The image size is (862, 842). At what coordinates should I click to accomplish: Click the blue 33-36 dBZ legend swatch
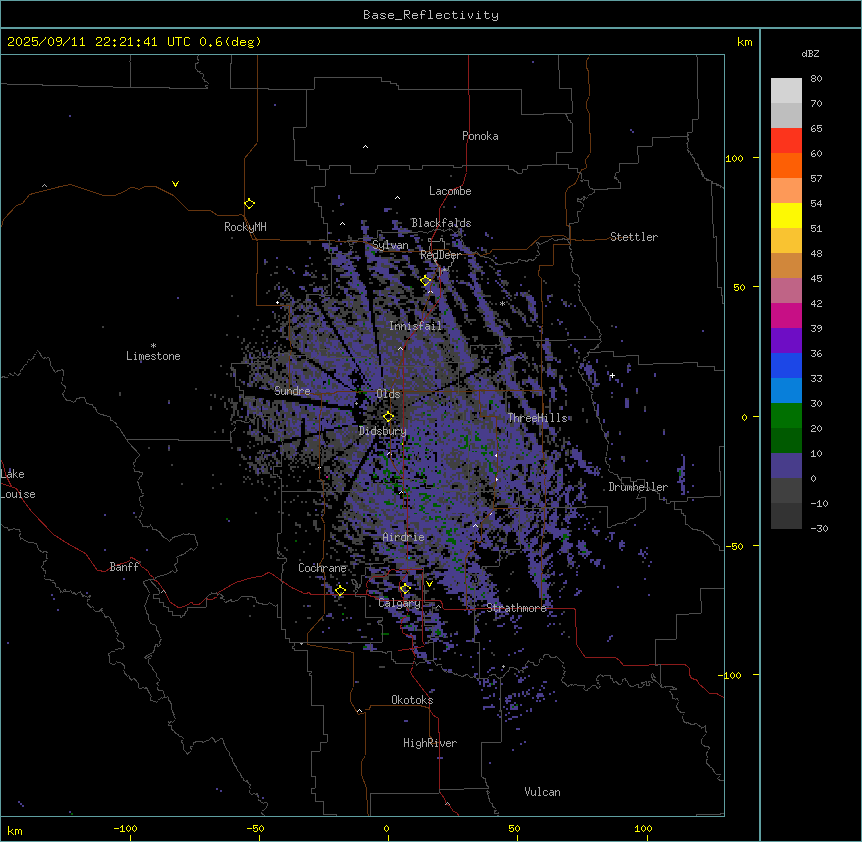(x=786, y=365)
